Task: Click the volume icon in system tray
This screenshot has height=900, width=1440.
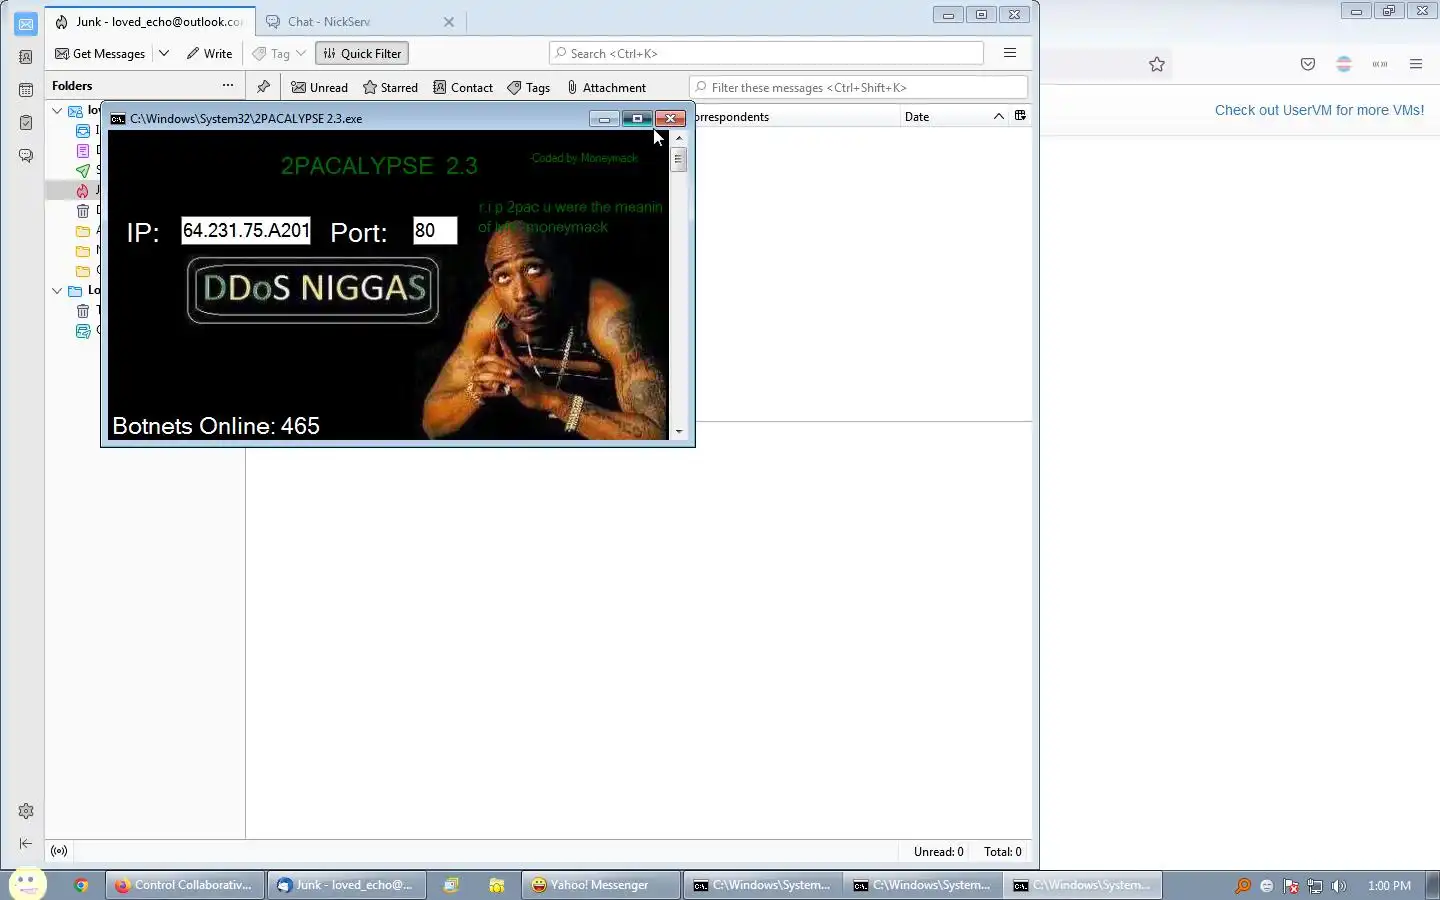Action: pyautogui.click(x=1339, y=885)
